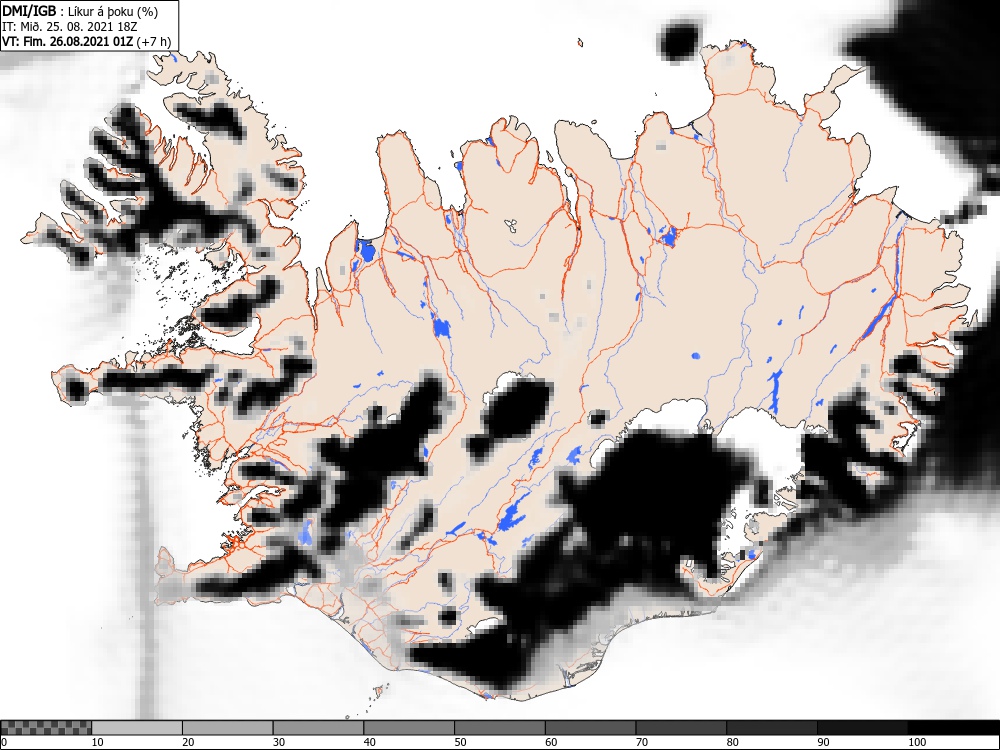Click the legend label '100'
Viewport: 1000px width, 750px height.
(x=916, y=742)
